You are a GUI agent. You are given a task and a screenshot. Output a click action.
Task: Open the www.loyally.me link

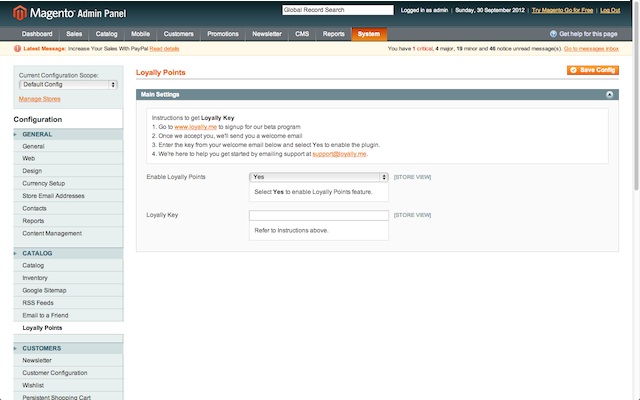196,127
